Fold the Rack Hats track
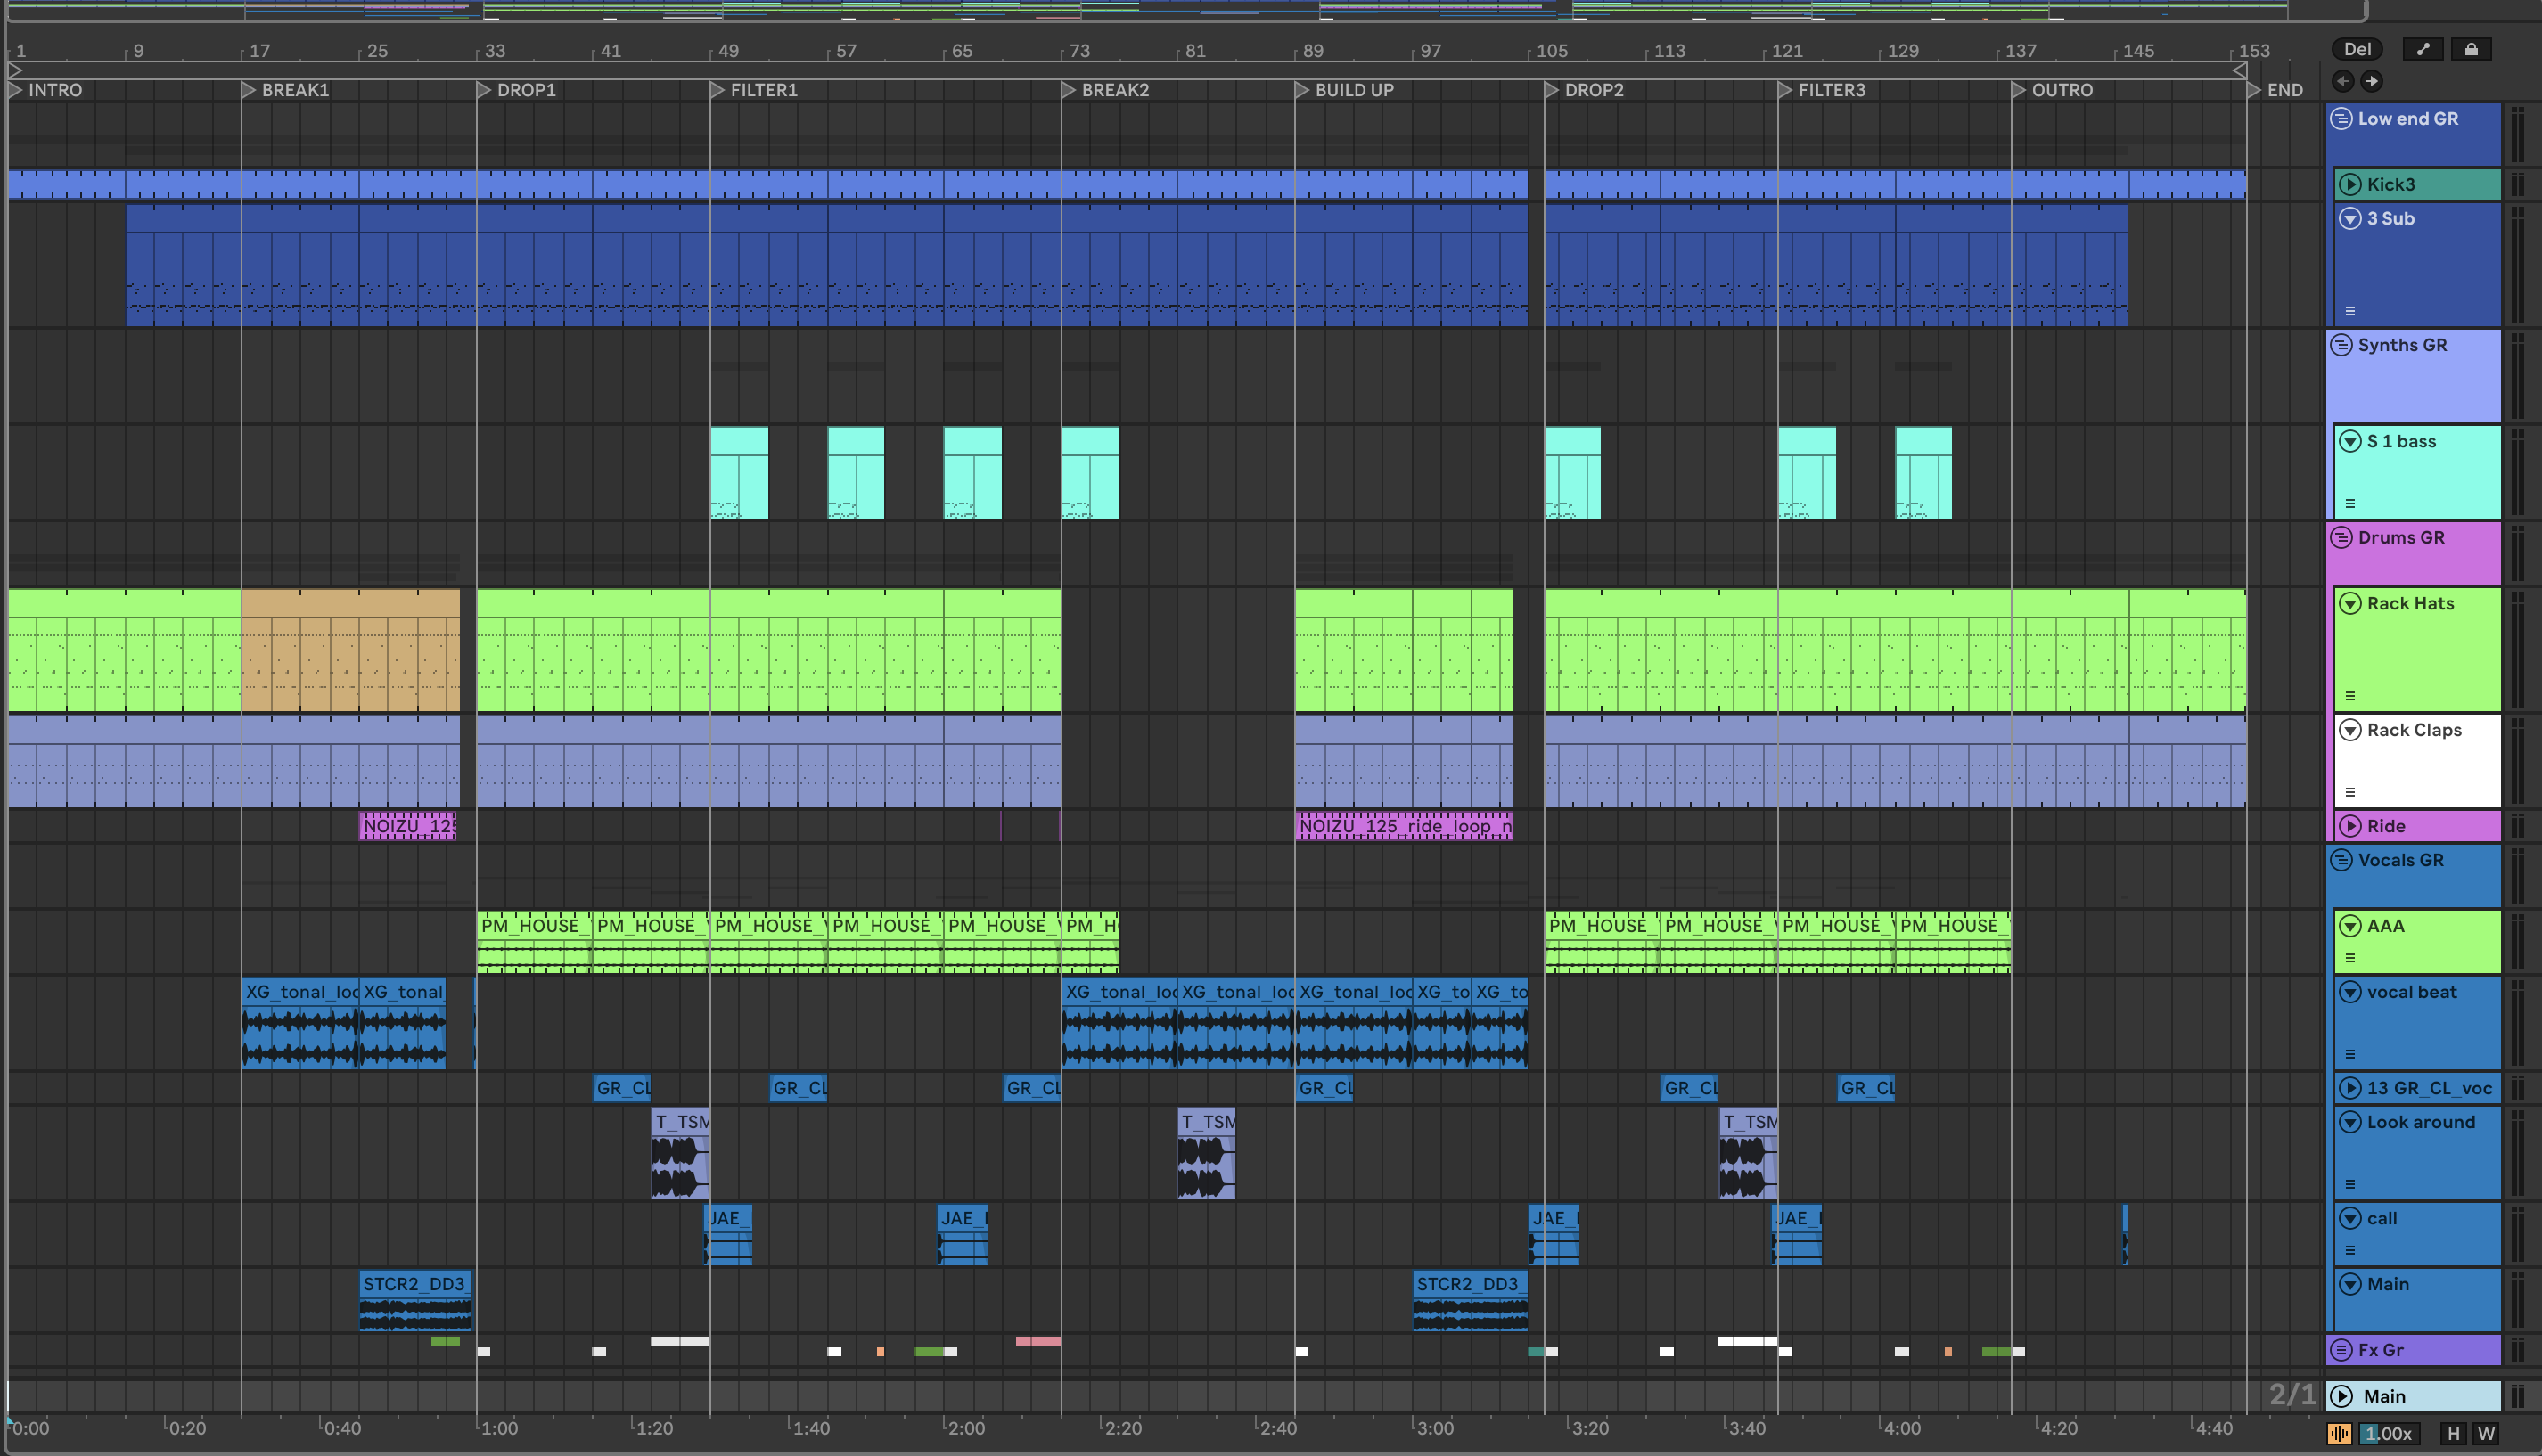Screen dimensions: 2542x1456 click(x=2350, y=604)
